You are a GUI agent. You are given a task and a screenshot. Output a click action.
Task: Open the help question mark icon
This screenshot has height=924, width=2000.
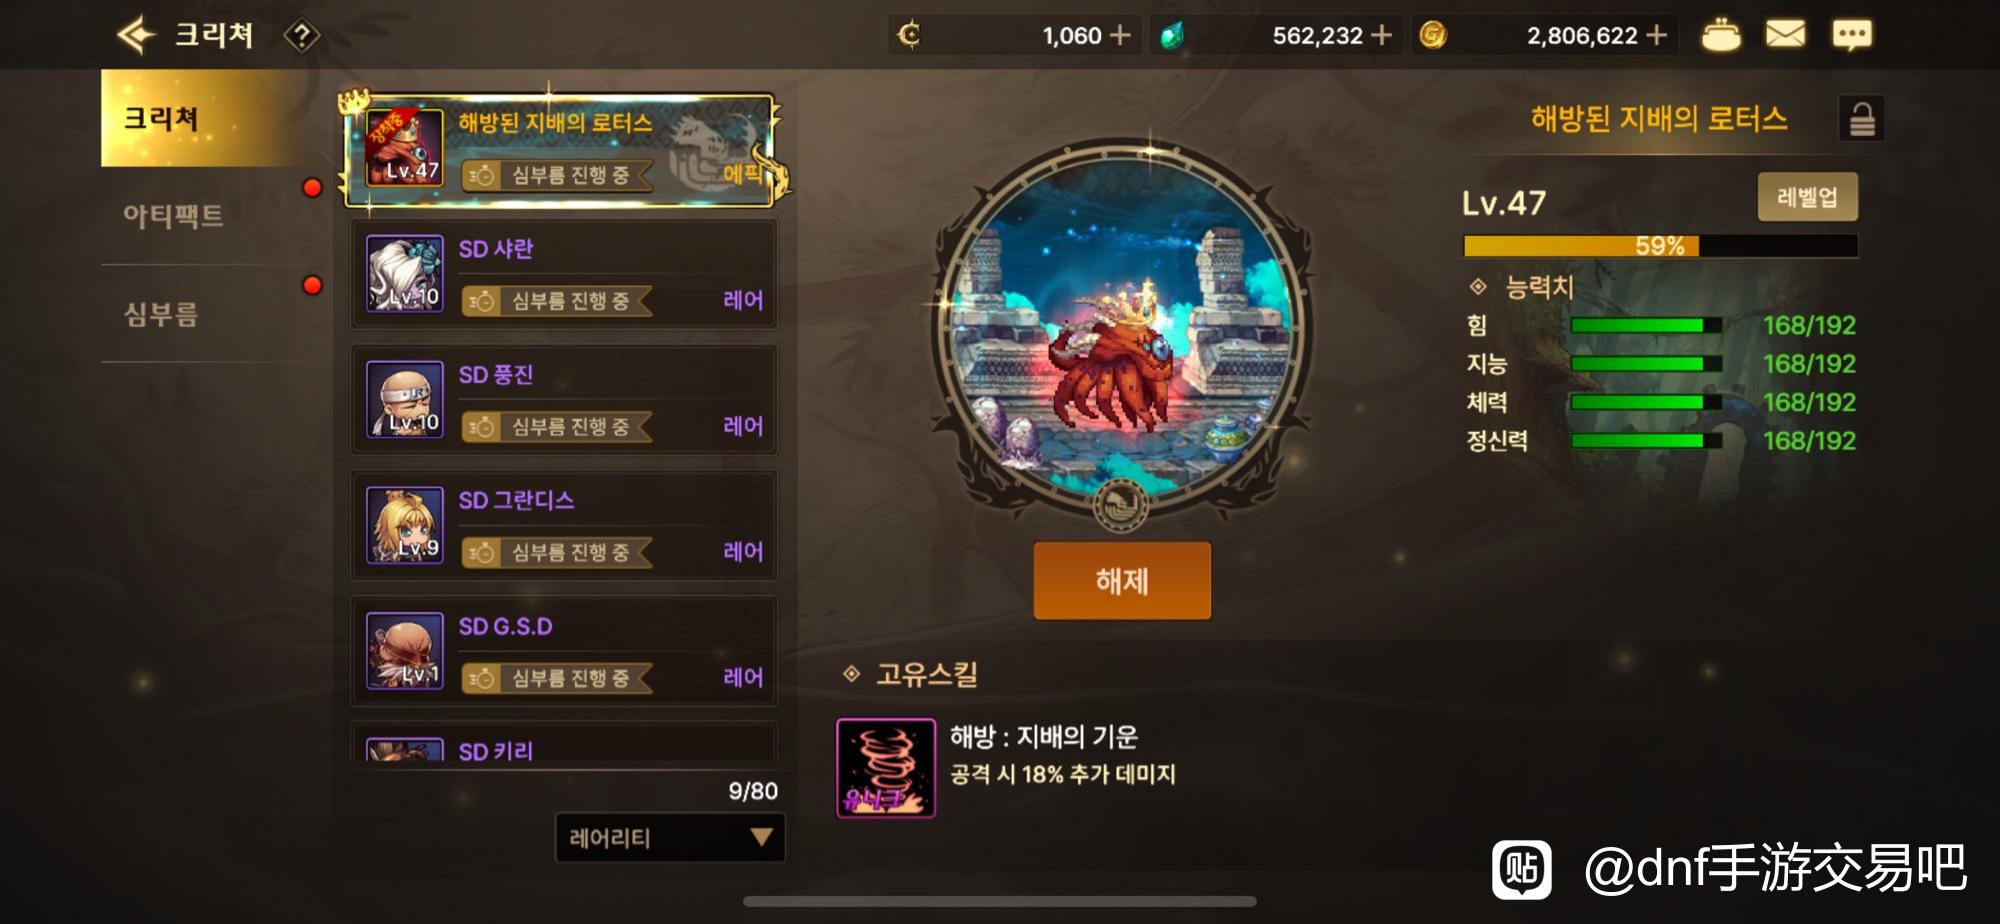pos(301,36)
